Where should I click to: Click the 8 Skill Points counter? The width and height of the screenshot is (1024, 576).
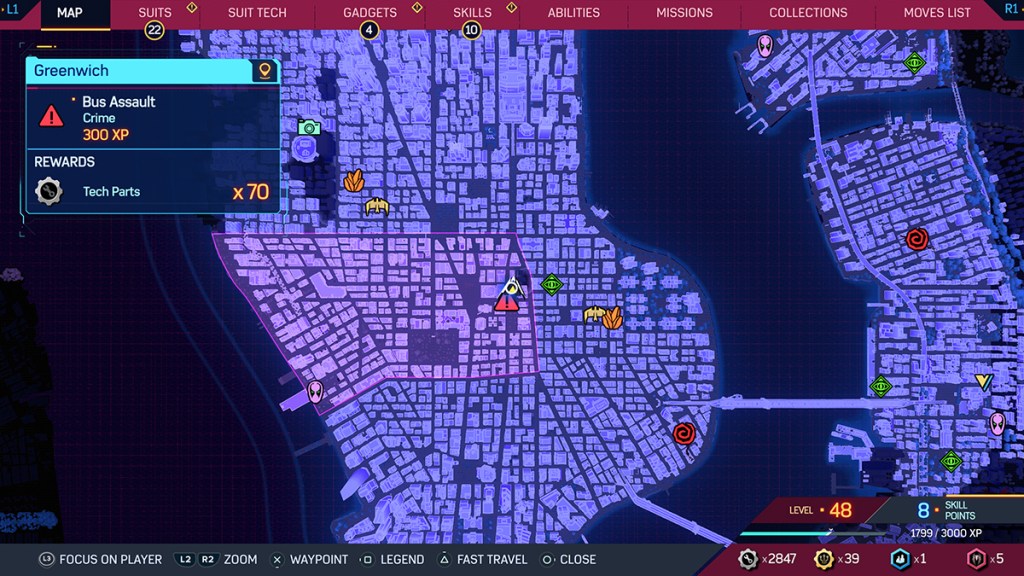click(x=946, y=510)
